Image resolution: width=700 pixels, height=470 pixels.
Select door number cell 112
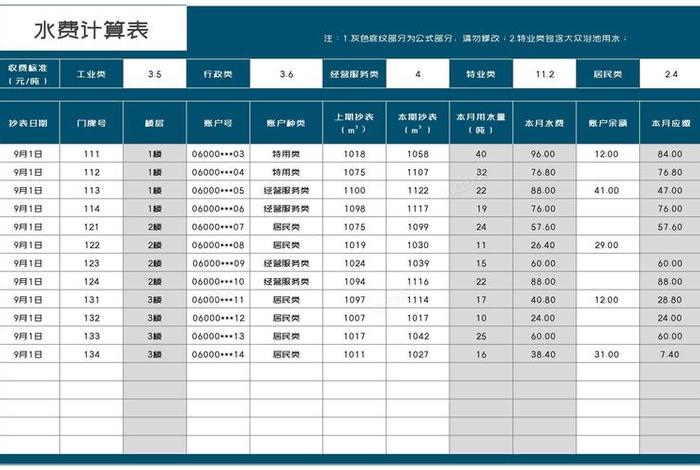pos(92,172)
